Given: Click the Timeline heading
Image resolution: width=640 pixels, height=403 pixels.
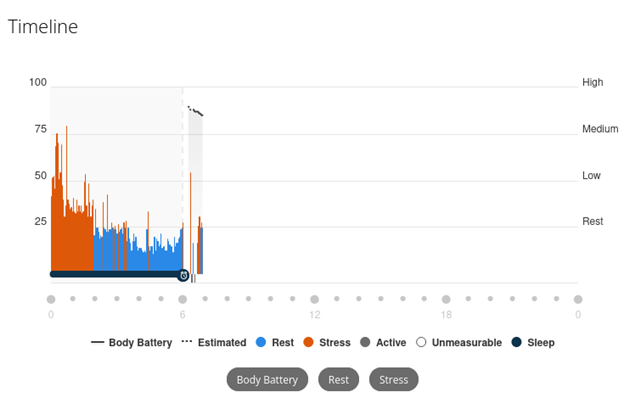Looking at the screenshot, I should pyautogui.click(x=43, y=27).
